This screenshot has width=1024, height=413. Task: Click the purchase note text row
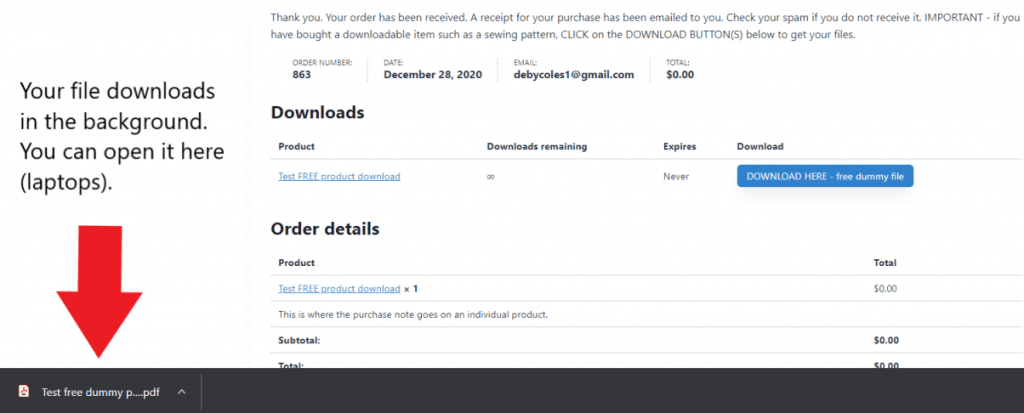coord(413,314)
